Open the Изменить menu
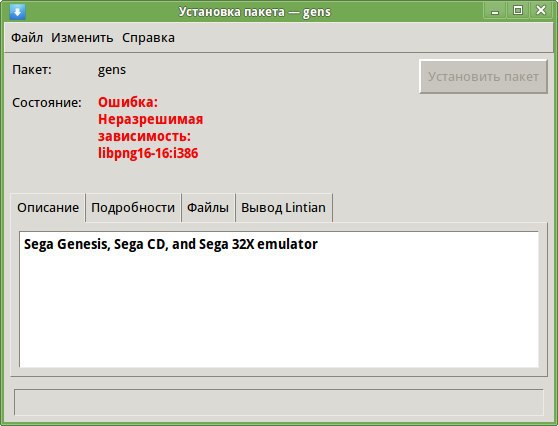The height and width of the screenshot is (426, 558). pyautogui.click(x=82, y=38)
